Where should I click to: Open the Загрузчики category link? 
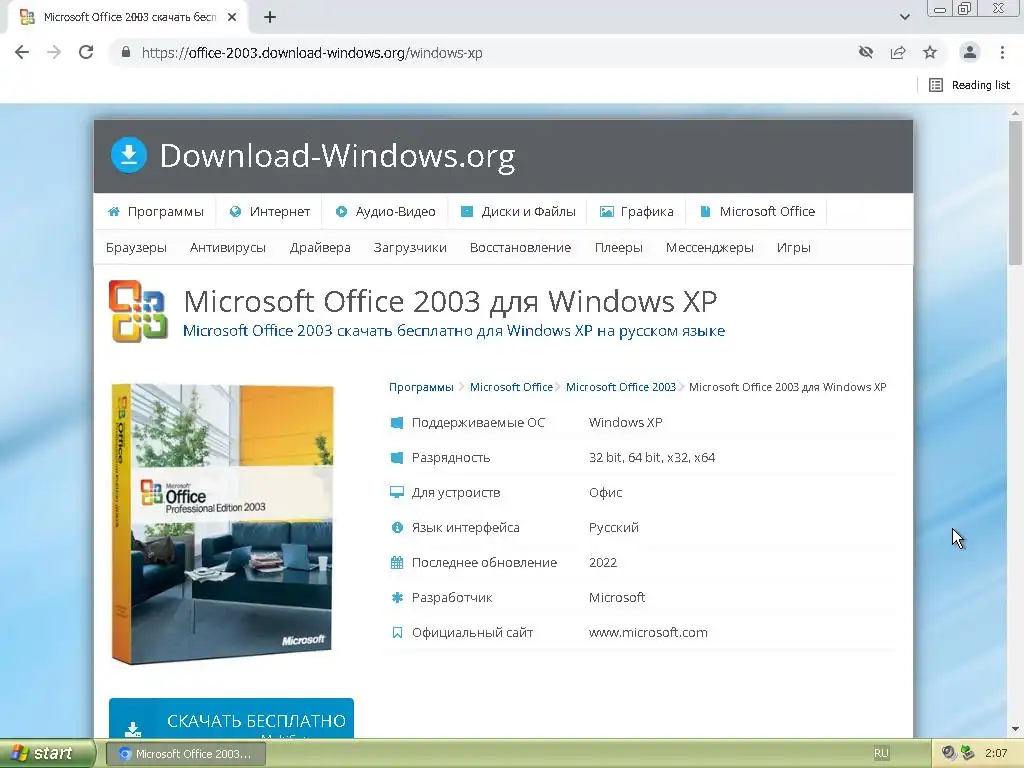coord(410,248)
